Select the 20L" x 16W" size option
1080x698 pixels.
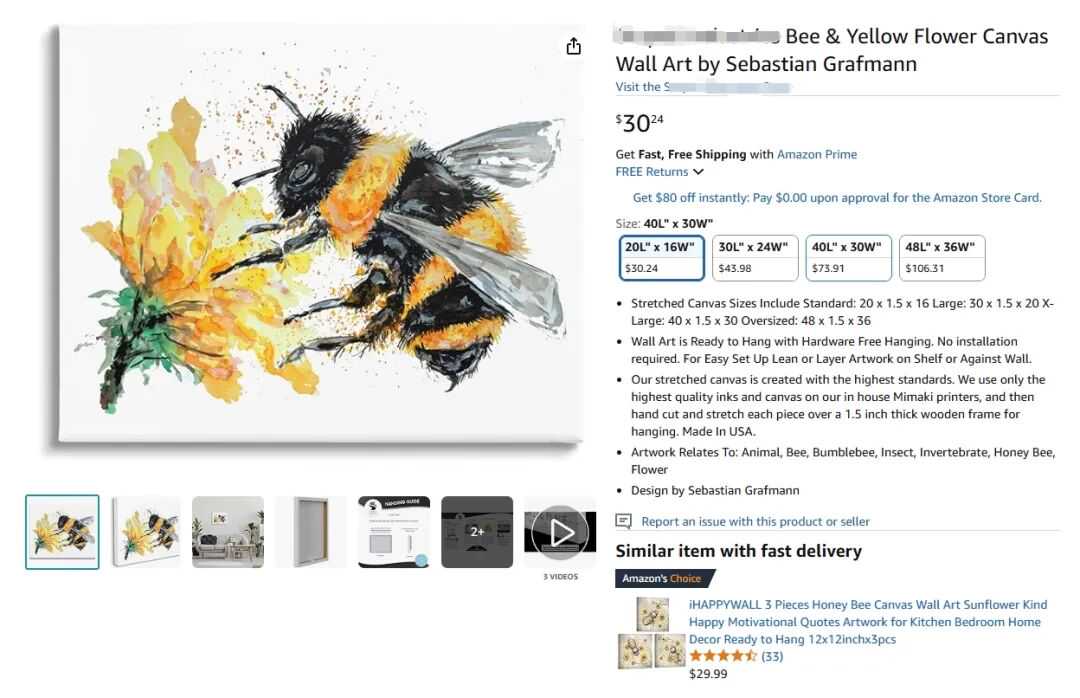(x=662, y=257)
